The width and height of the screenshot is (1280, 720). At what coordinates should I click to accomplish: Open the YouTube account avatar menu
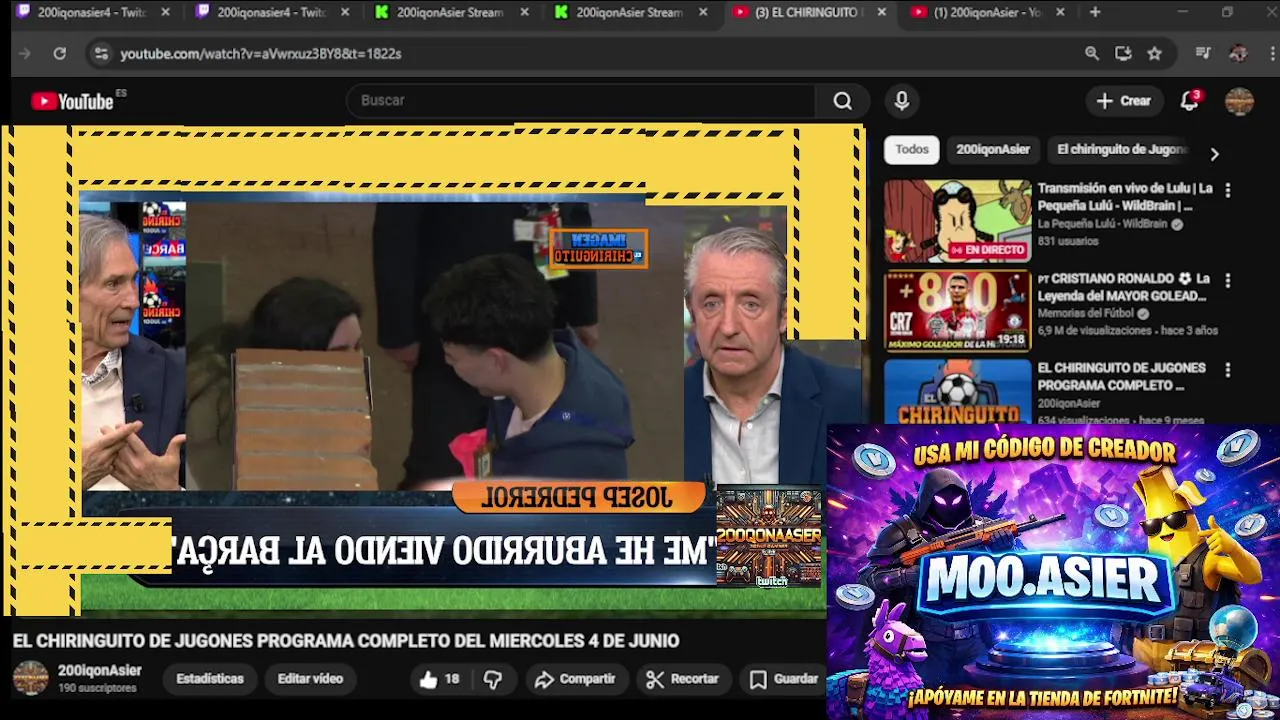click(1239, 101)
